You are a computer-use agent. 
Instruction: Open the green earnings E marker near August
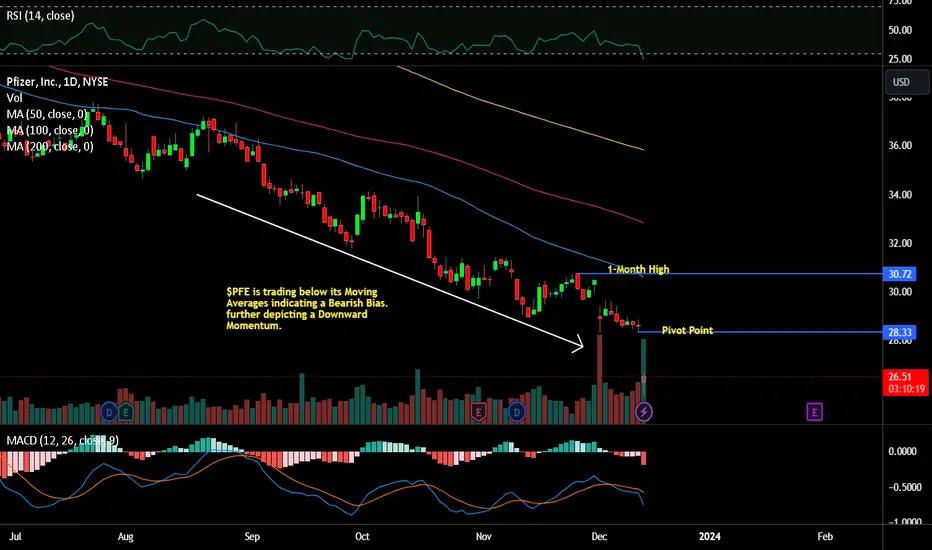click(125, 411)
